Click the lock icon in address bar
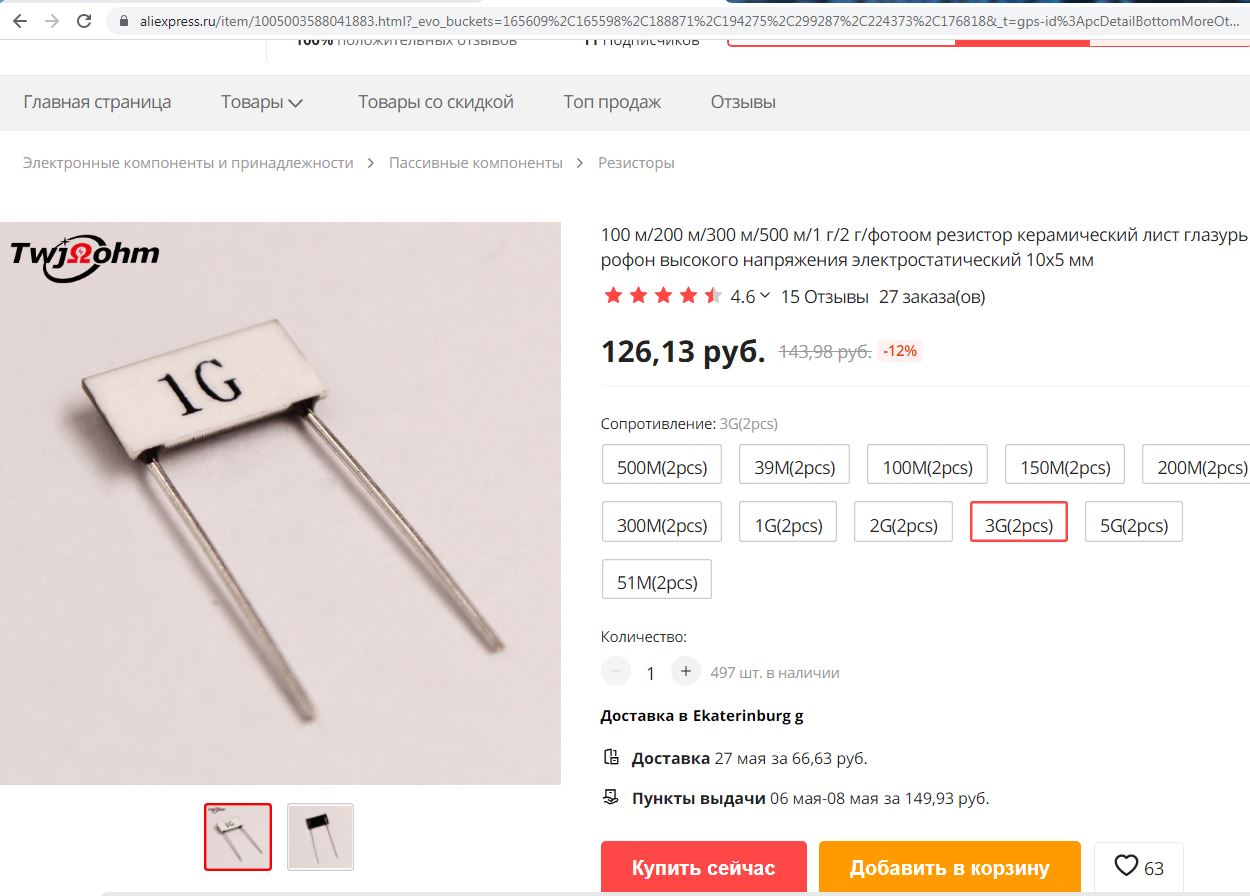The width and height of the screenshot is (1250, 896). [x=123, y=20]
